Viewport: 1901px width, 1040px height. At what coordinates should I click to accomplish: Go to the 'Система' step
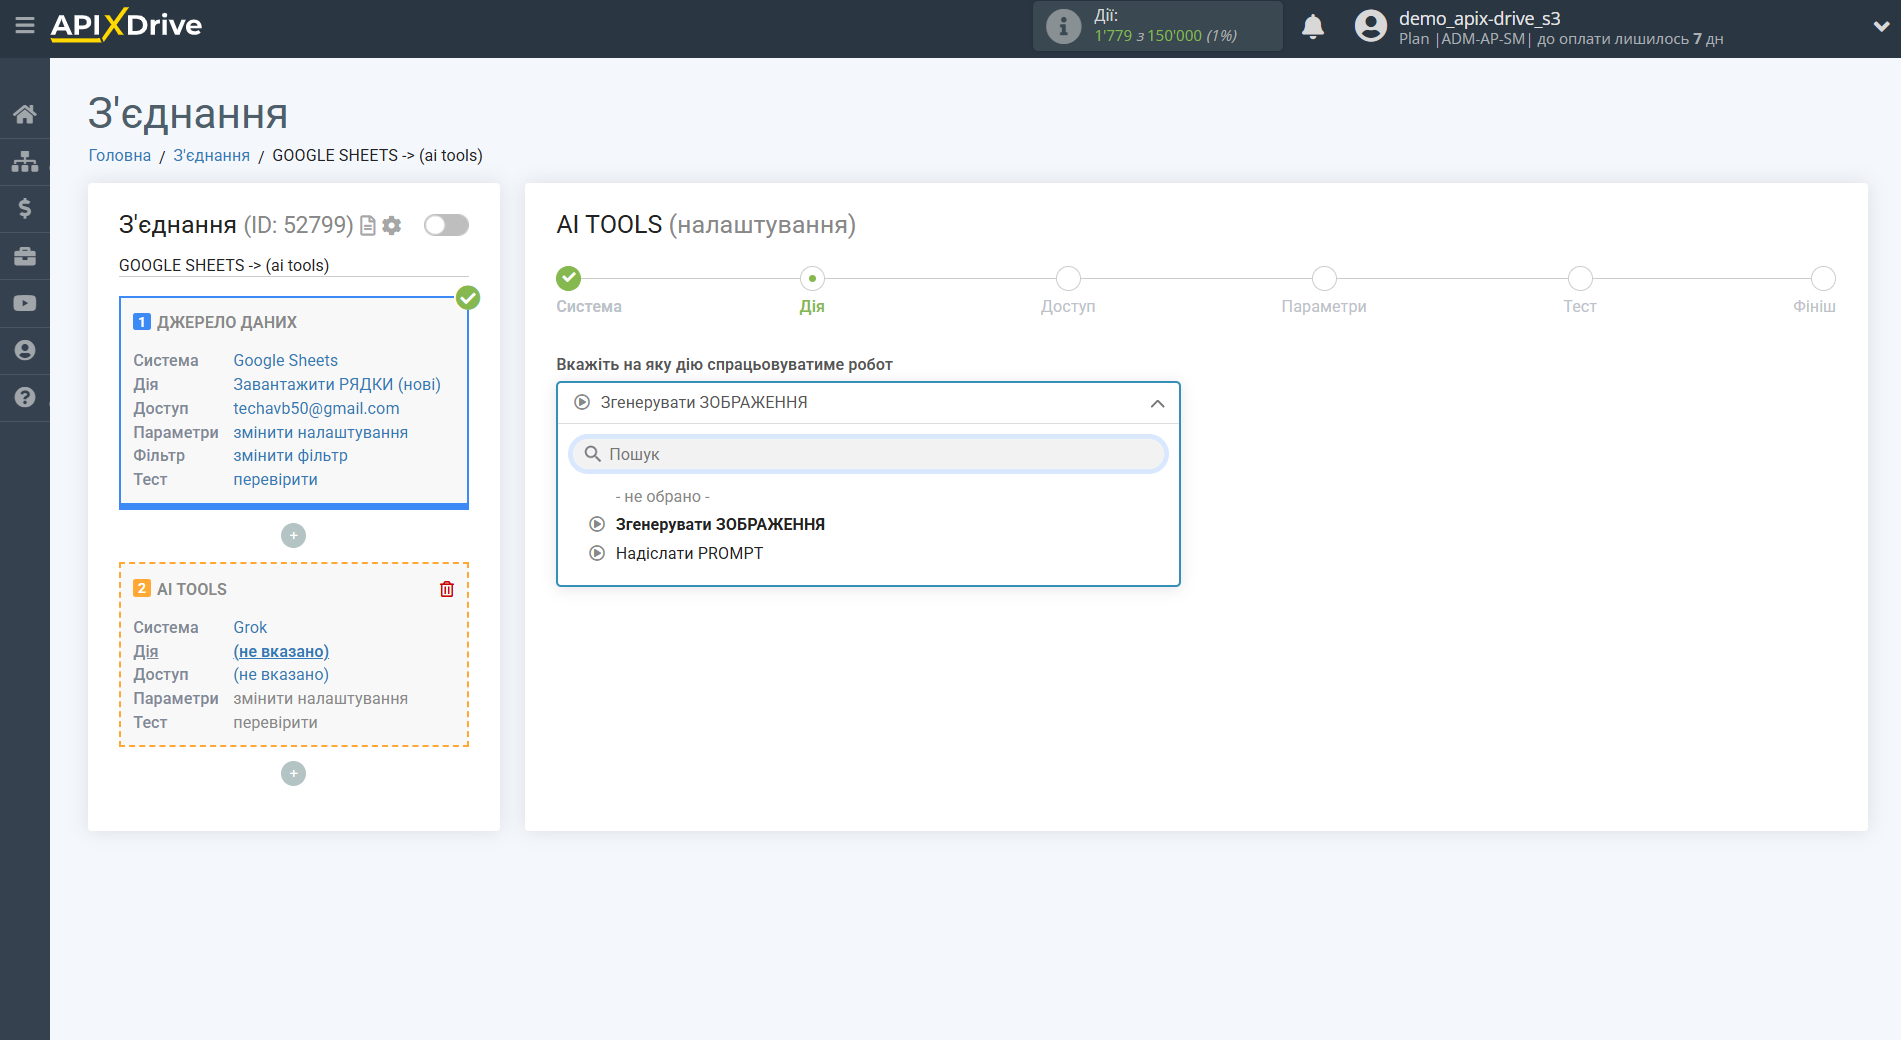click(x=568, y=279)
